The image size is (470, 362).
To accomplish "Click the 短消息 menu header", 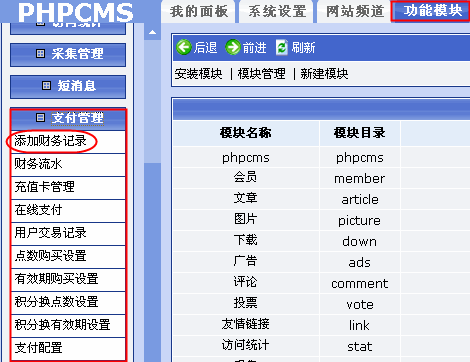I will pyautogui.click(x=68, y=87).
